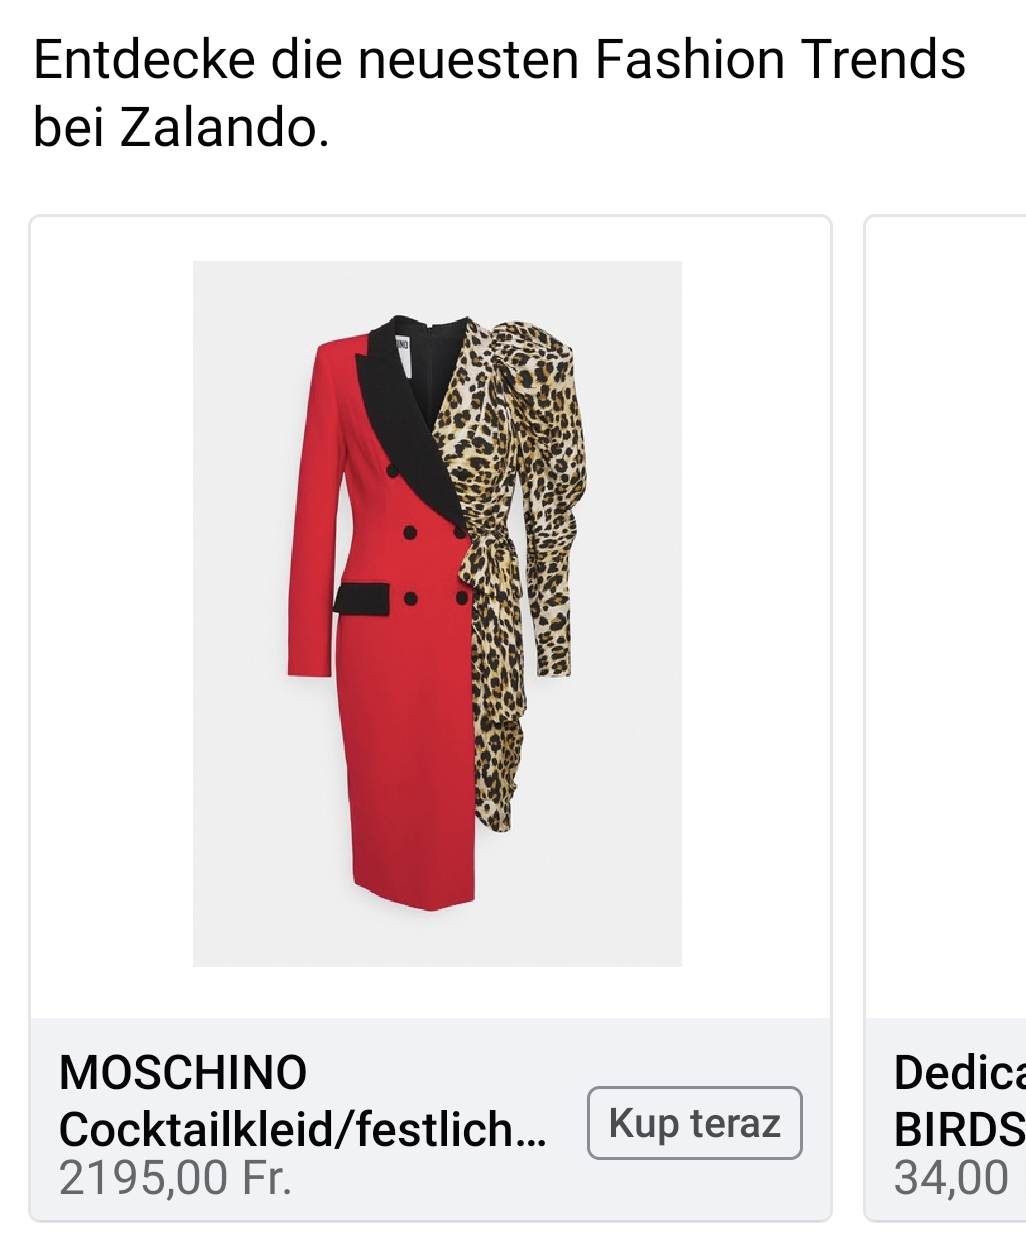Click the "bei Zalando." text line

(x=181, y=126)
